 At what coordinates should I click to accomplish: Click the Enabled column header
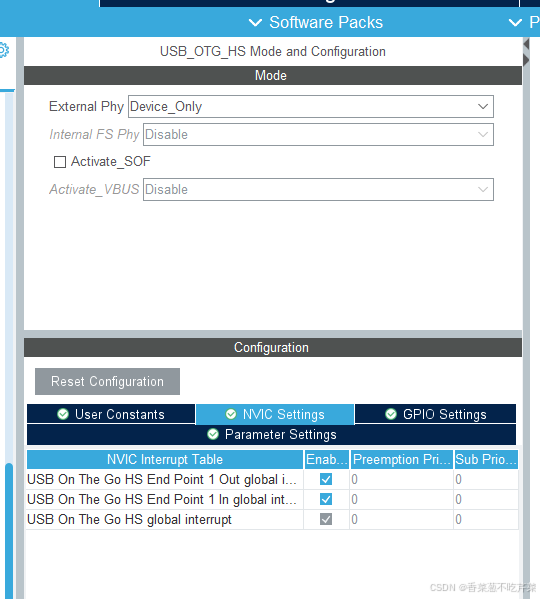pyautogui.click(x=327, y=460)
